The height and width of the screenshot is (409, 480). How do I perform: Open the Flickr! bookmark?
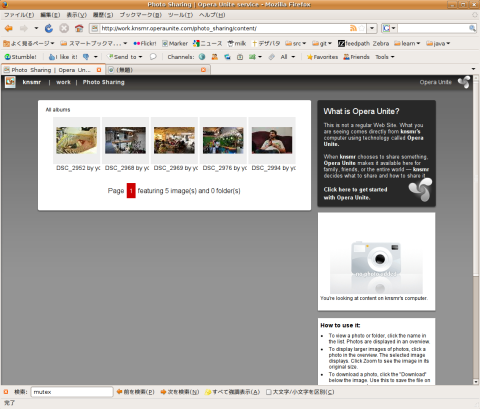coord(145,43)
